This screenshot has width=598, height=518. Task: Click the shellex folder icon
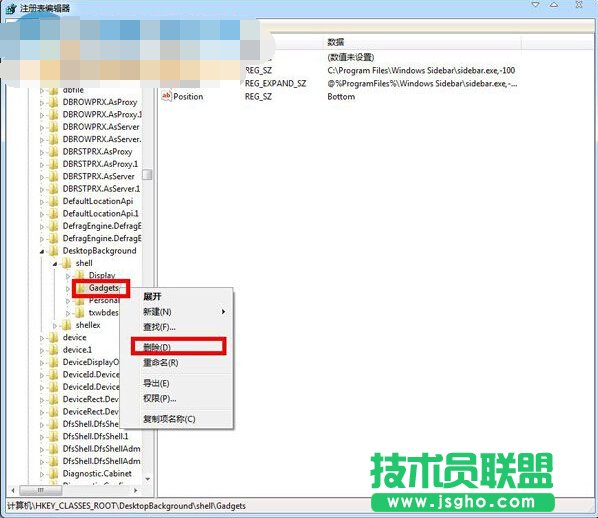click(x=67, y=325)
